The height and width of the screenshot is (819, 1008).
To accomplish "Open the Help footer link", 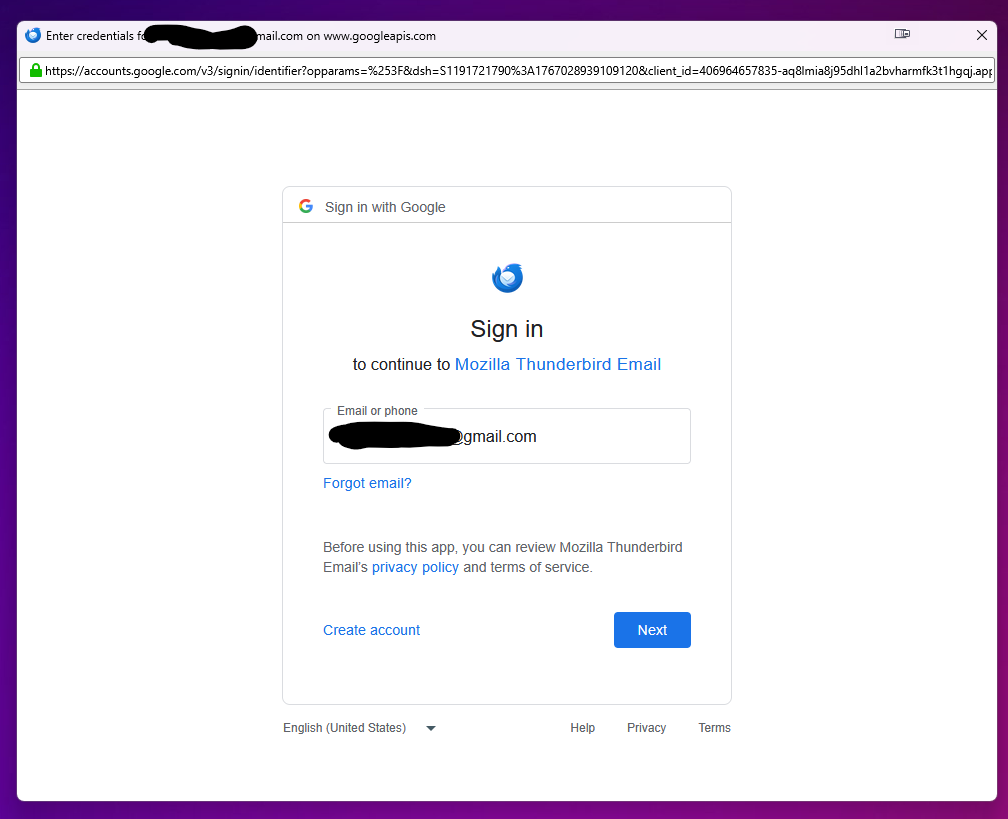I will tap(582, 728).
